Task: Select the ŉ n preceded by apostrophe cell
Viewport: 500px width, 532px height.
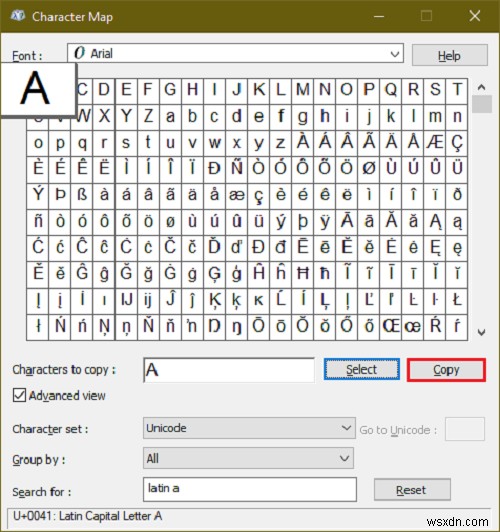Action: point(192,326)
